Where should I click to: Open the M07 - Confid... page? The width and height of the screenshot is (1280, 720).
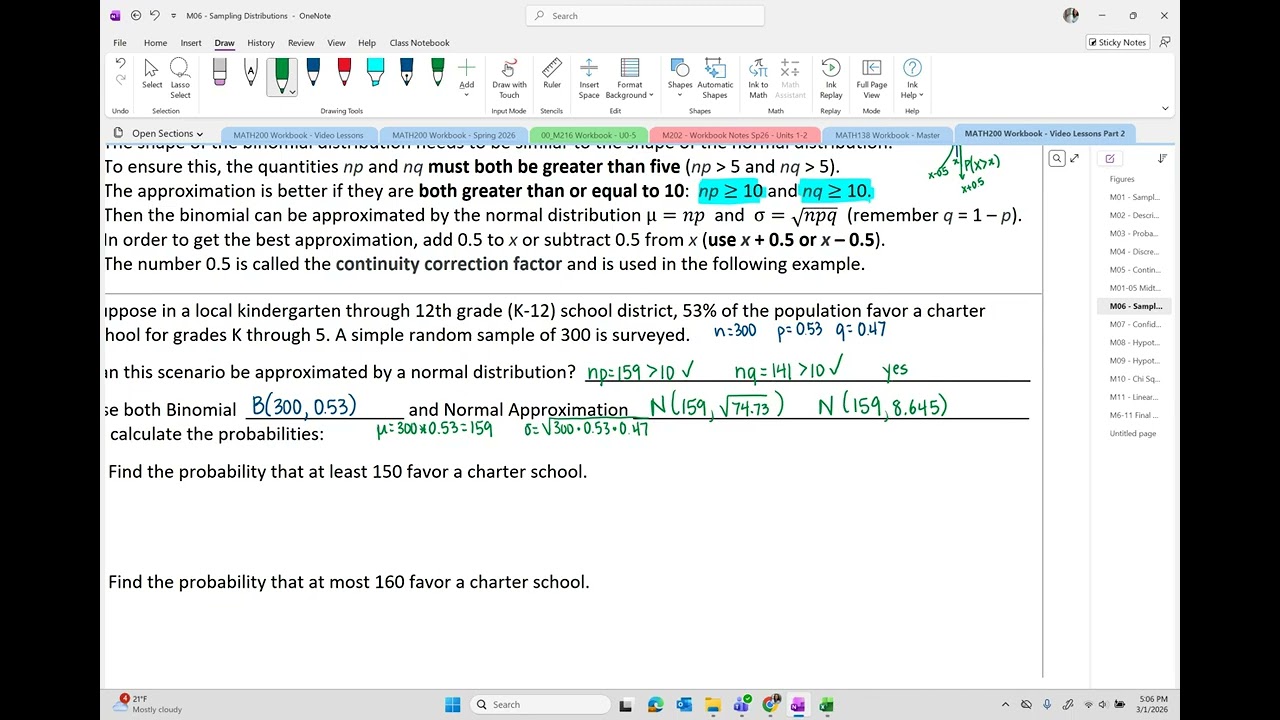[x=1135, y=324]
